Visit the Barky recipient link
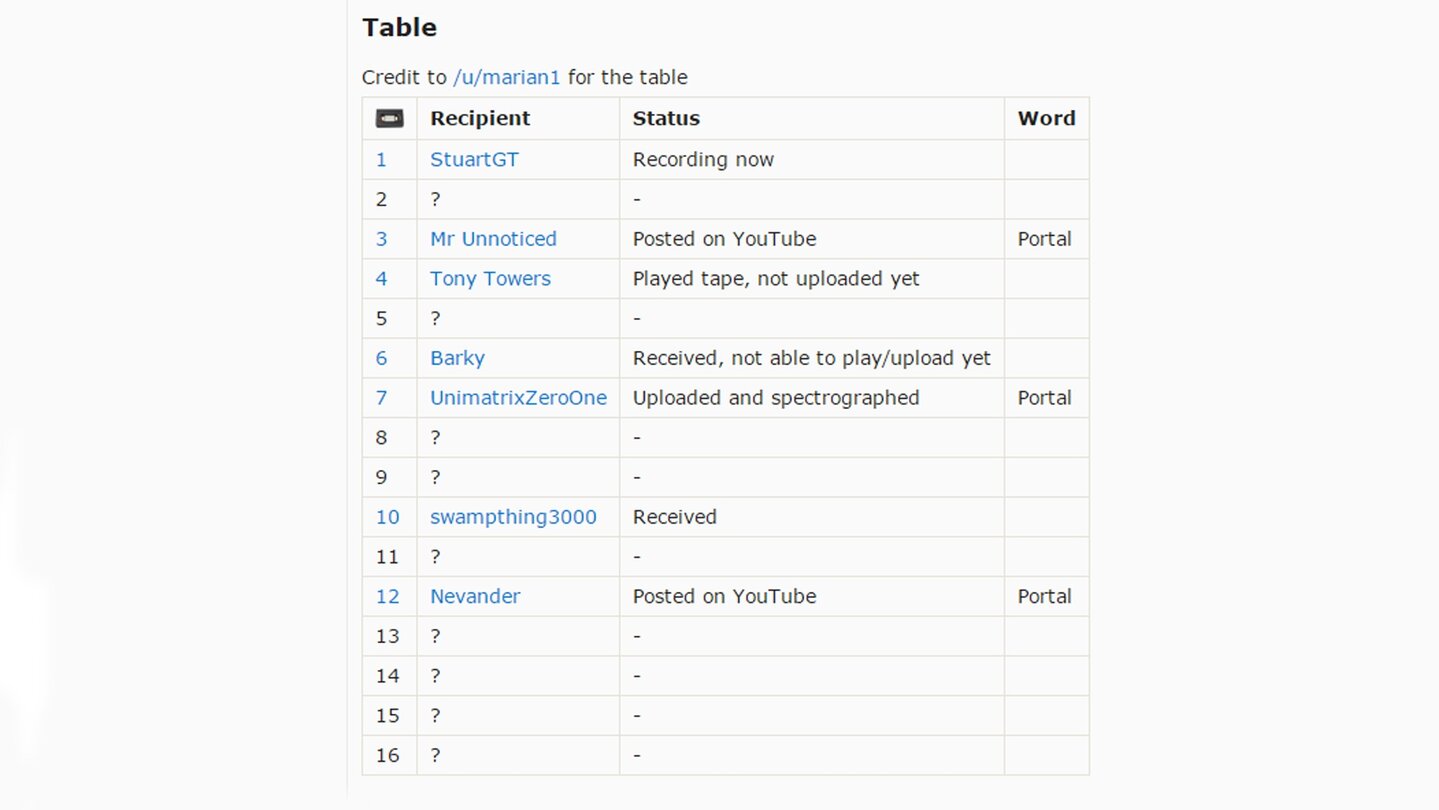 tap(457, 358)
